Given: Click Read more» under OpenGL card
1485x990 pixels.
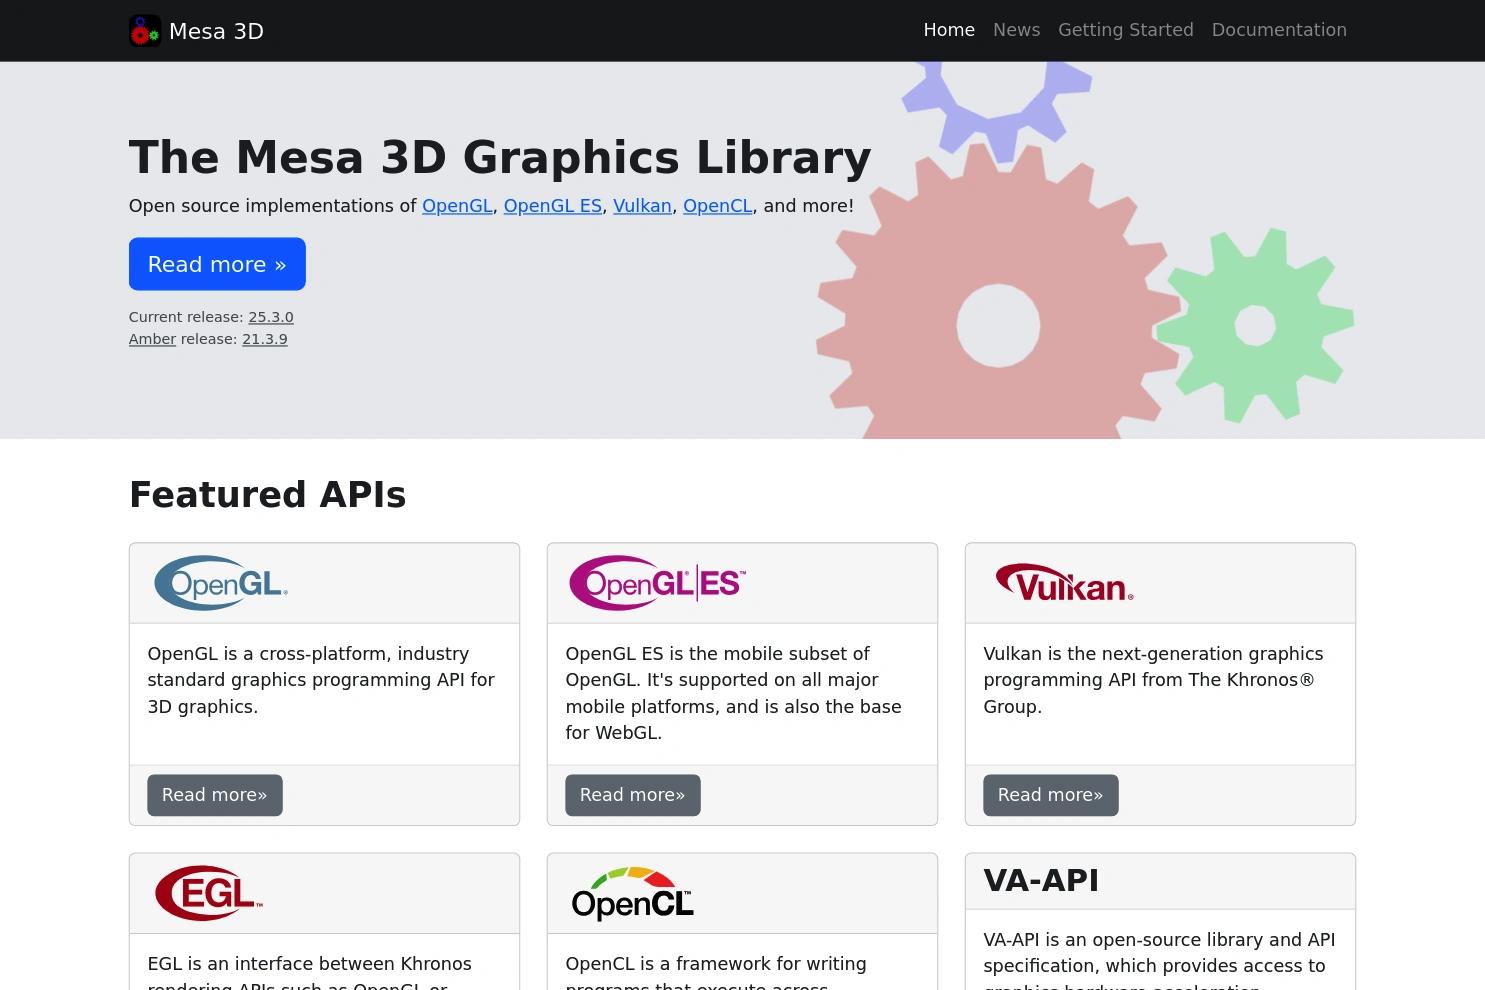Looking at the screenshot, I should (x=215, y=795).
